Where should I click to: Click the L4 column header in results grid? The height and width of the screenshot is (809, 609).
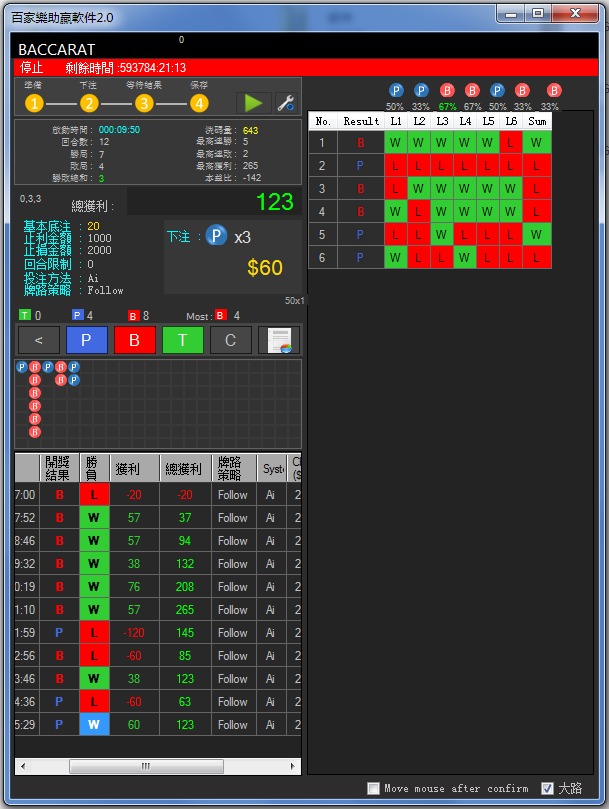[x=464, y=121]
